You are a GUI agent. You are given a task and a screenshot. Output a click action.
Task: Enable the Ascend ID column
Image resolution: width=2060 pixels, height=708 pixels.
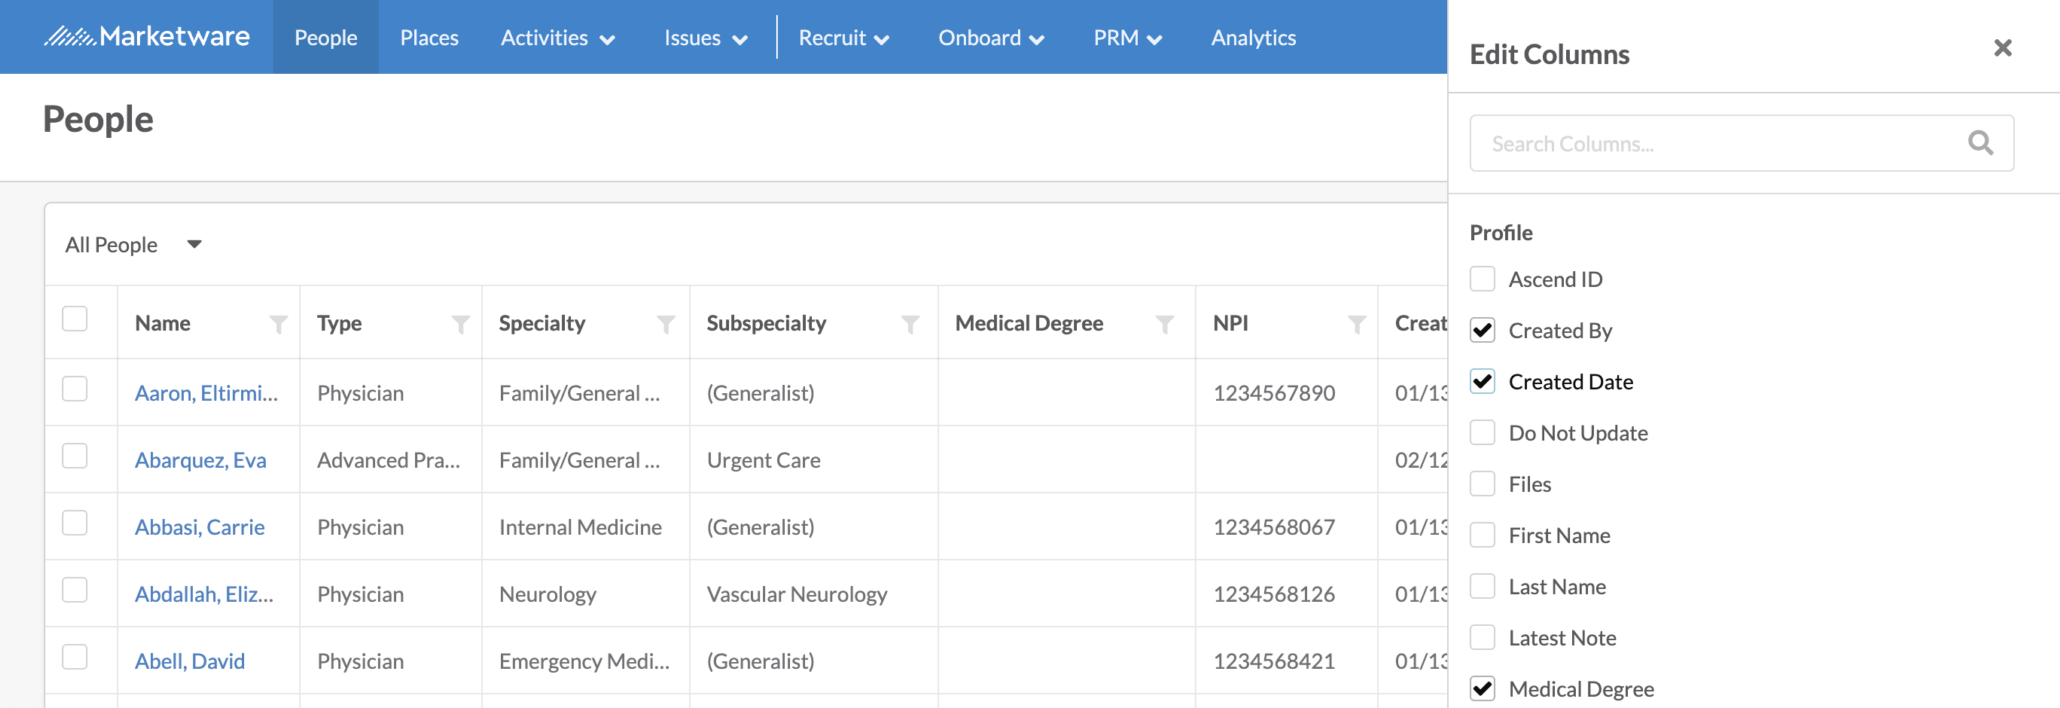pos(1483,279)
